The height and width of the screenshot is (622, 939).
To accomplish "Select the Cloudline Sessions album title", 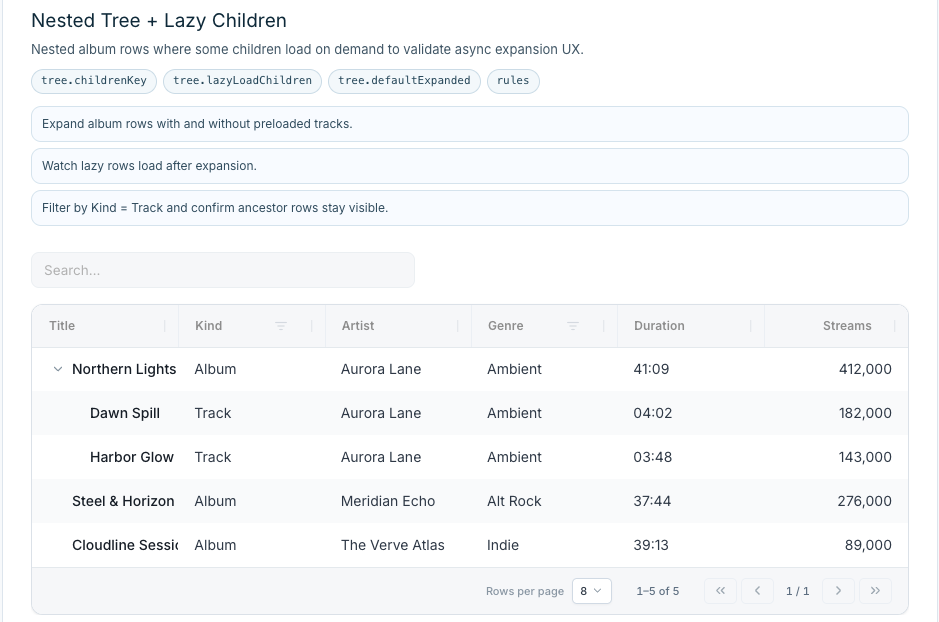I will [x=125, y=545].
